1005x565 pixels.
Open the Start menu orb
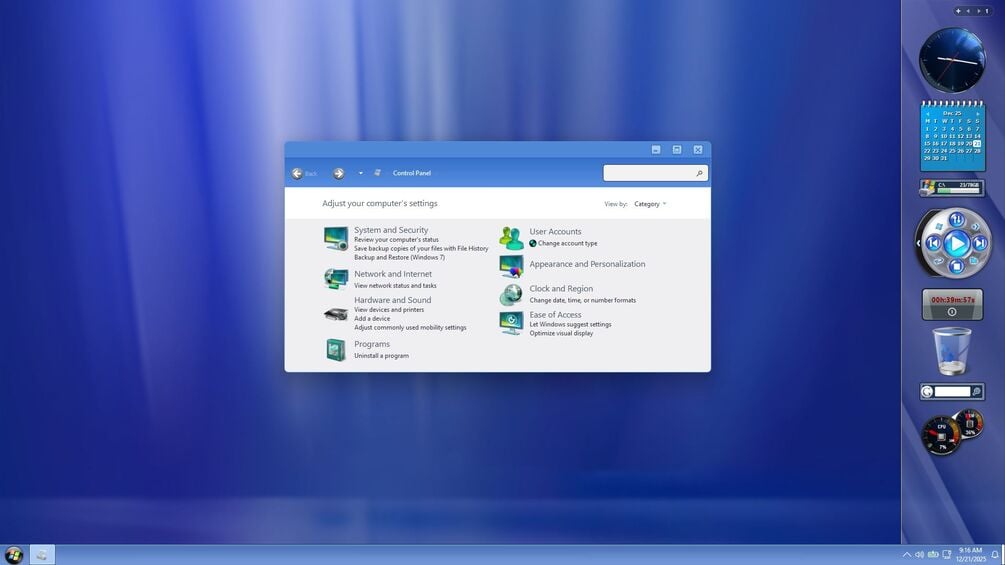[13, 555]
